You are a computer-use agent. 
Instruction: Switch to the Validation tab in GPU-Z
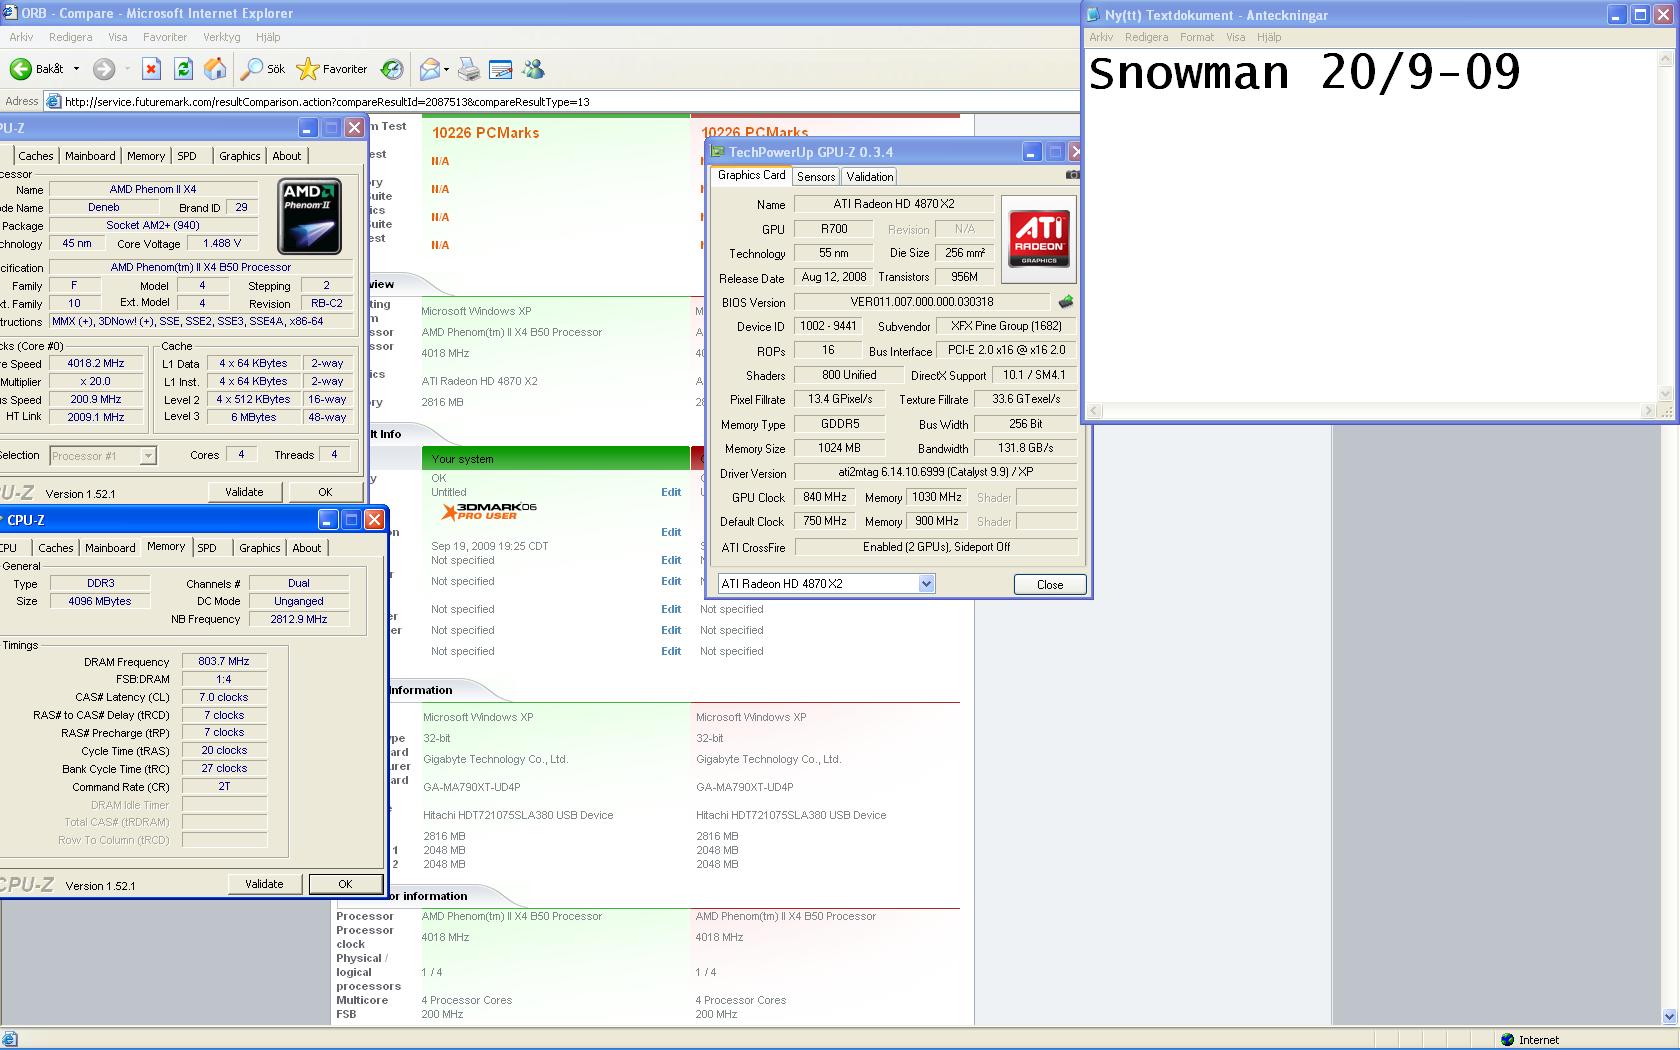click(x=869, y=177)
